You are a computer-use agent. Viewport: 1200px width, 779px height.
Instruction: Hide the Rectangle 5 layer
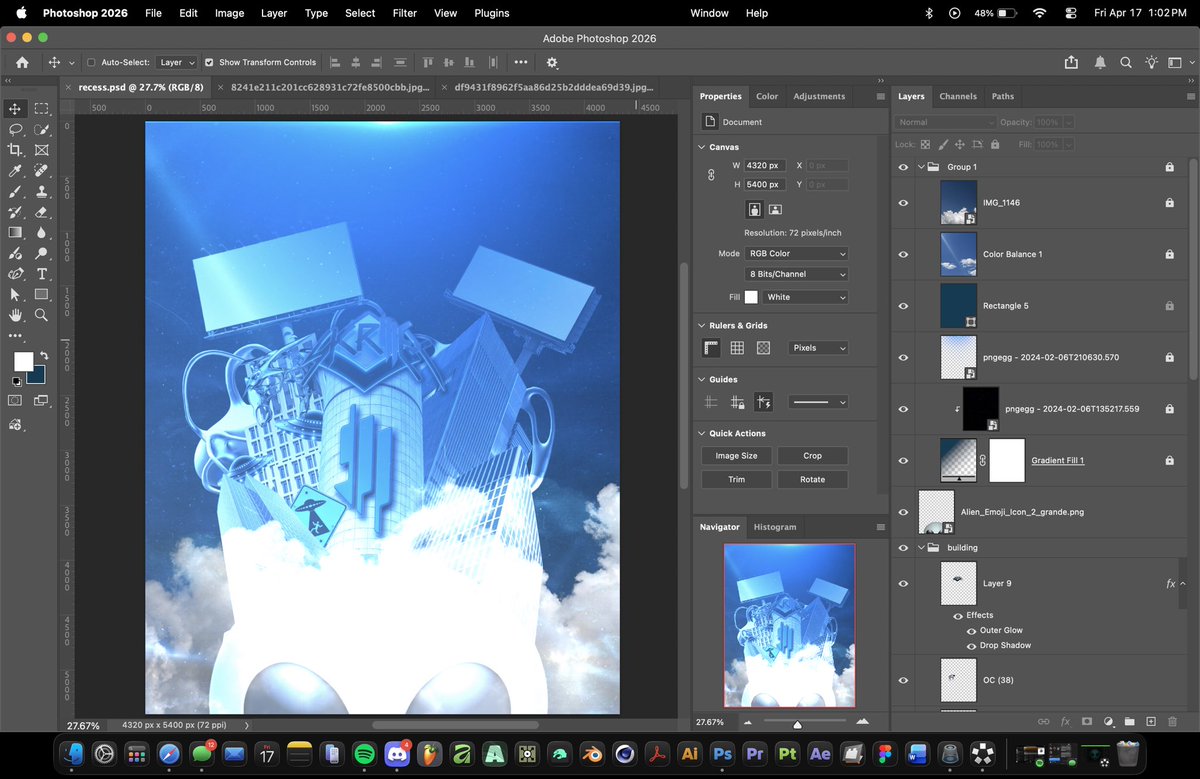(903, 306)
